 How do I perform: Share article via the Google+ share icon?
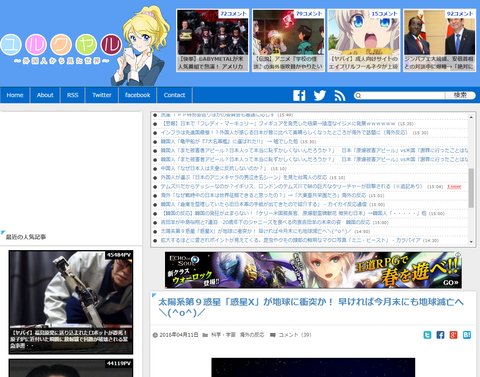click(453, 335)
